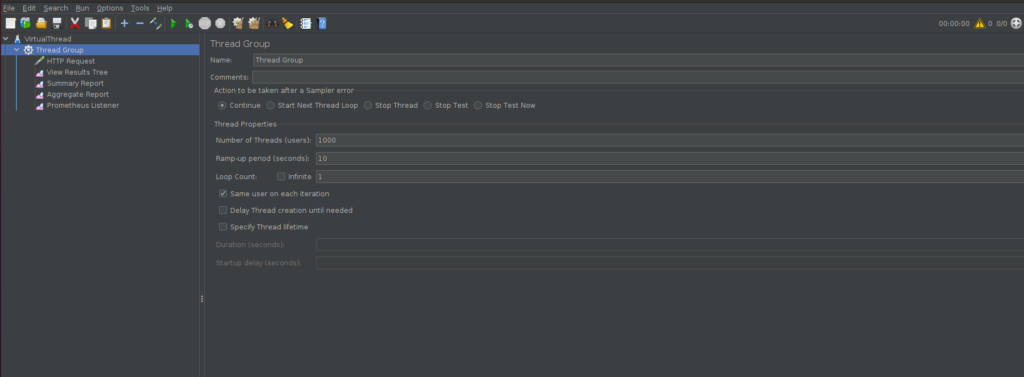Open the File menu
Viewport: 1024px width, 377px height.
9,8
